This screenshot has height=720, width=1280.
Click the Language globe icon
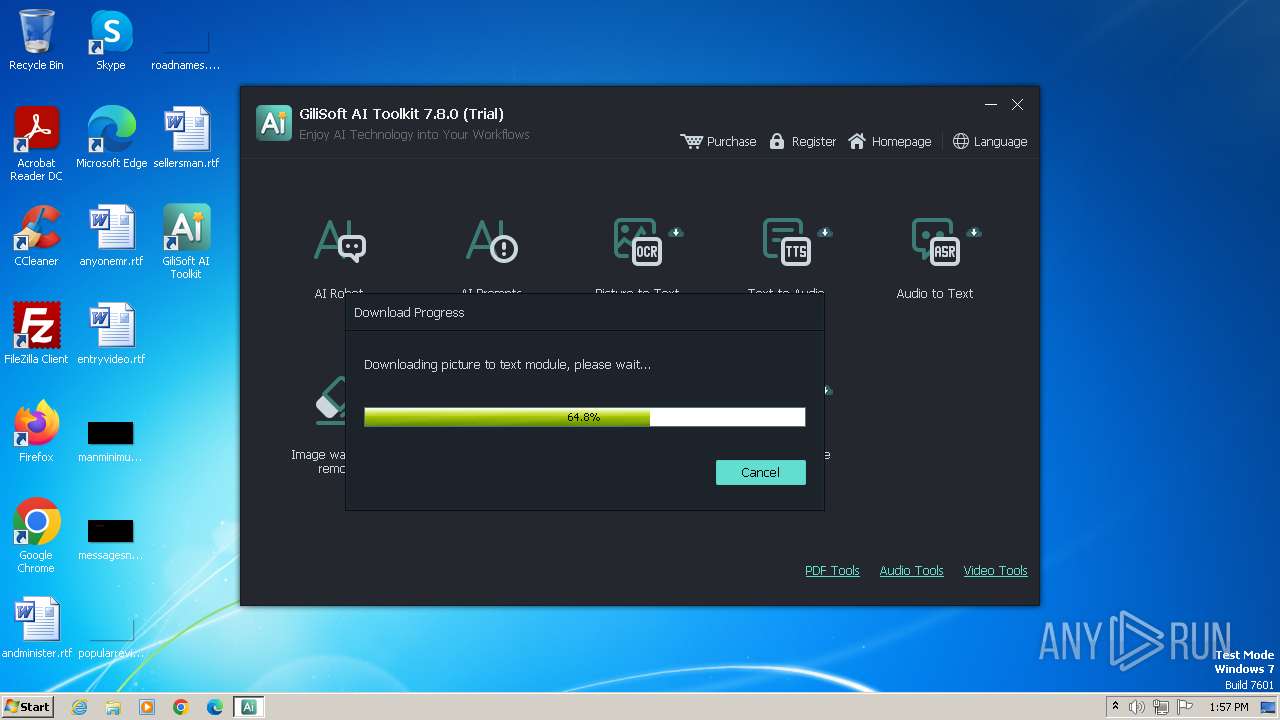(961, 141)
